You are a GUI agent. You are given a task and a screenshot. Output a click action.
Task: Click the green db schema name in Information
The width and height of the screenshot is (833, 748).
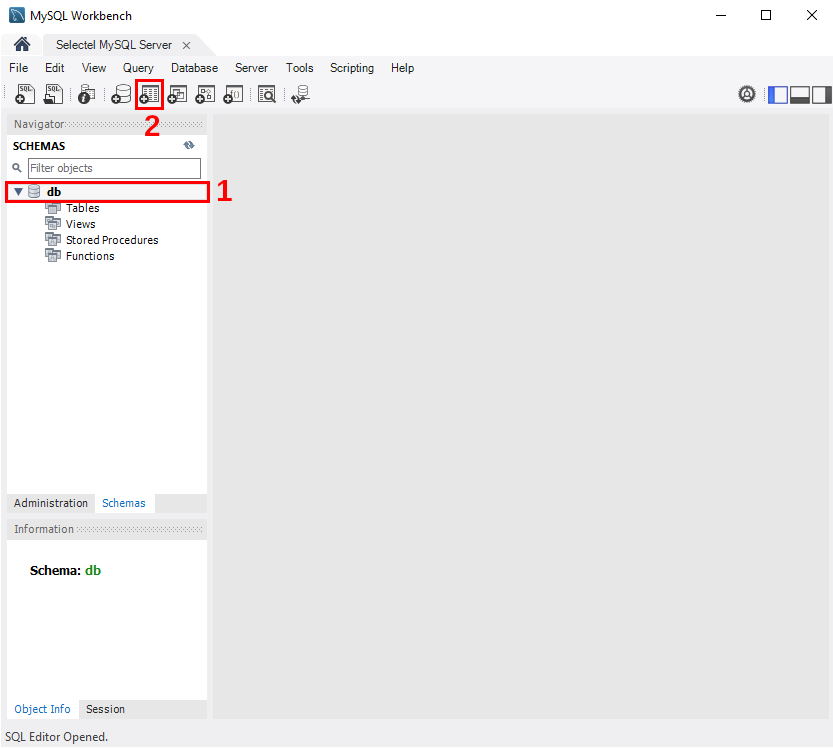click(93, 571)
